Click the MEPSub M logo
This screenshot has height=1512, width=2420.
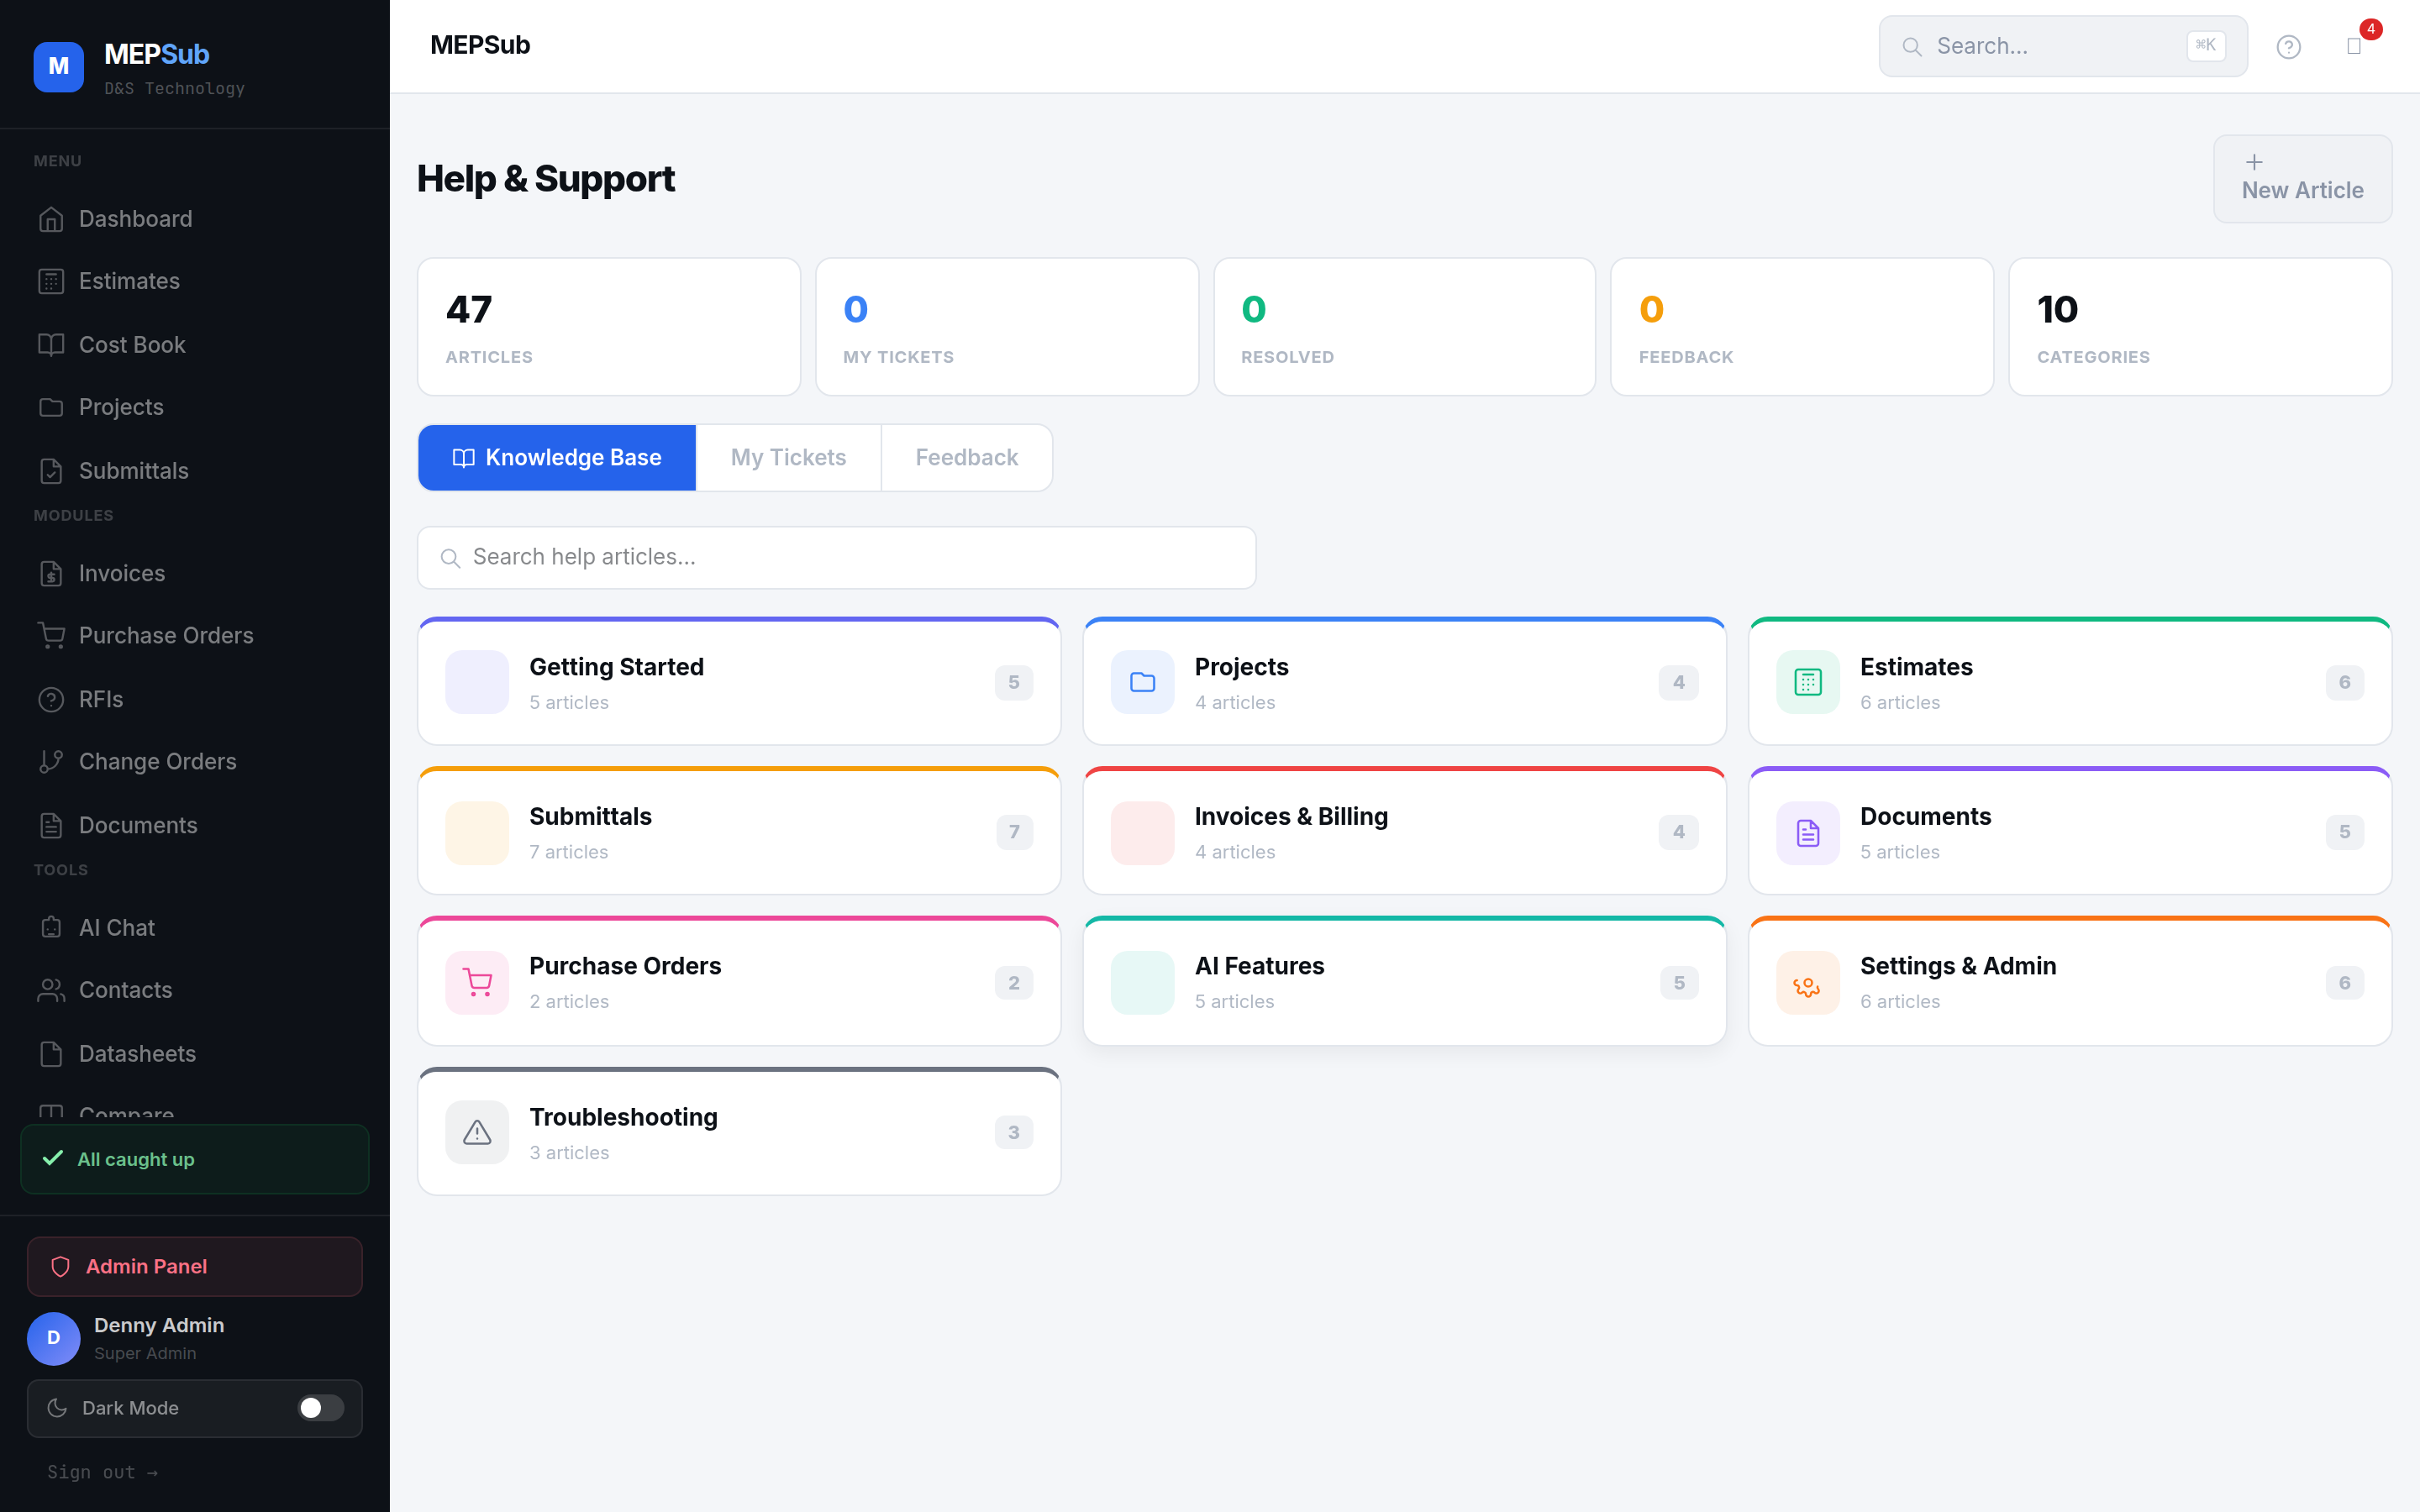pyautogui.click(x=58, y=67)
